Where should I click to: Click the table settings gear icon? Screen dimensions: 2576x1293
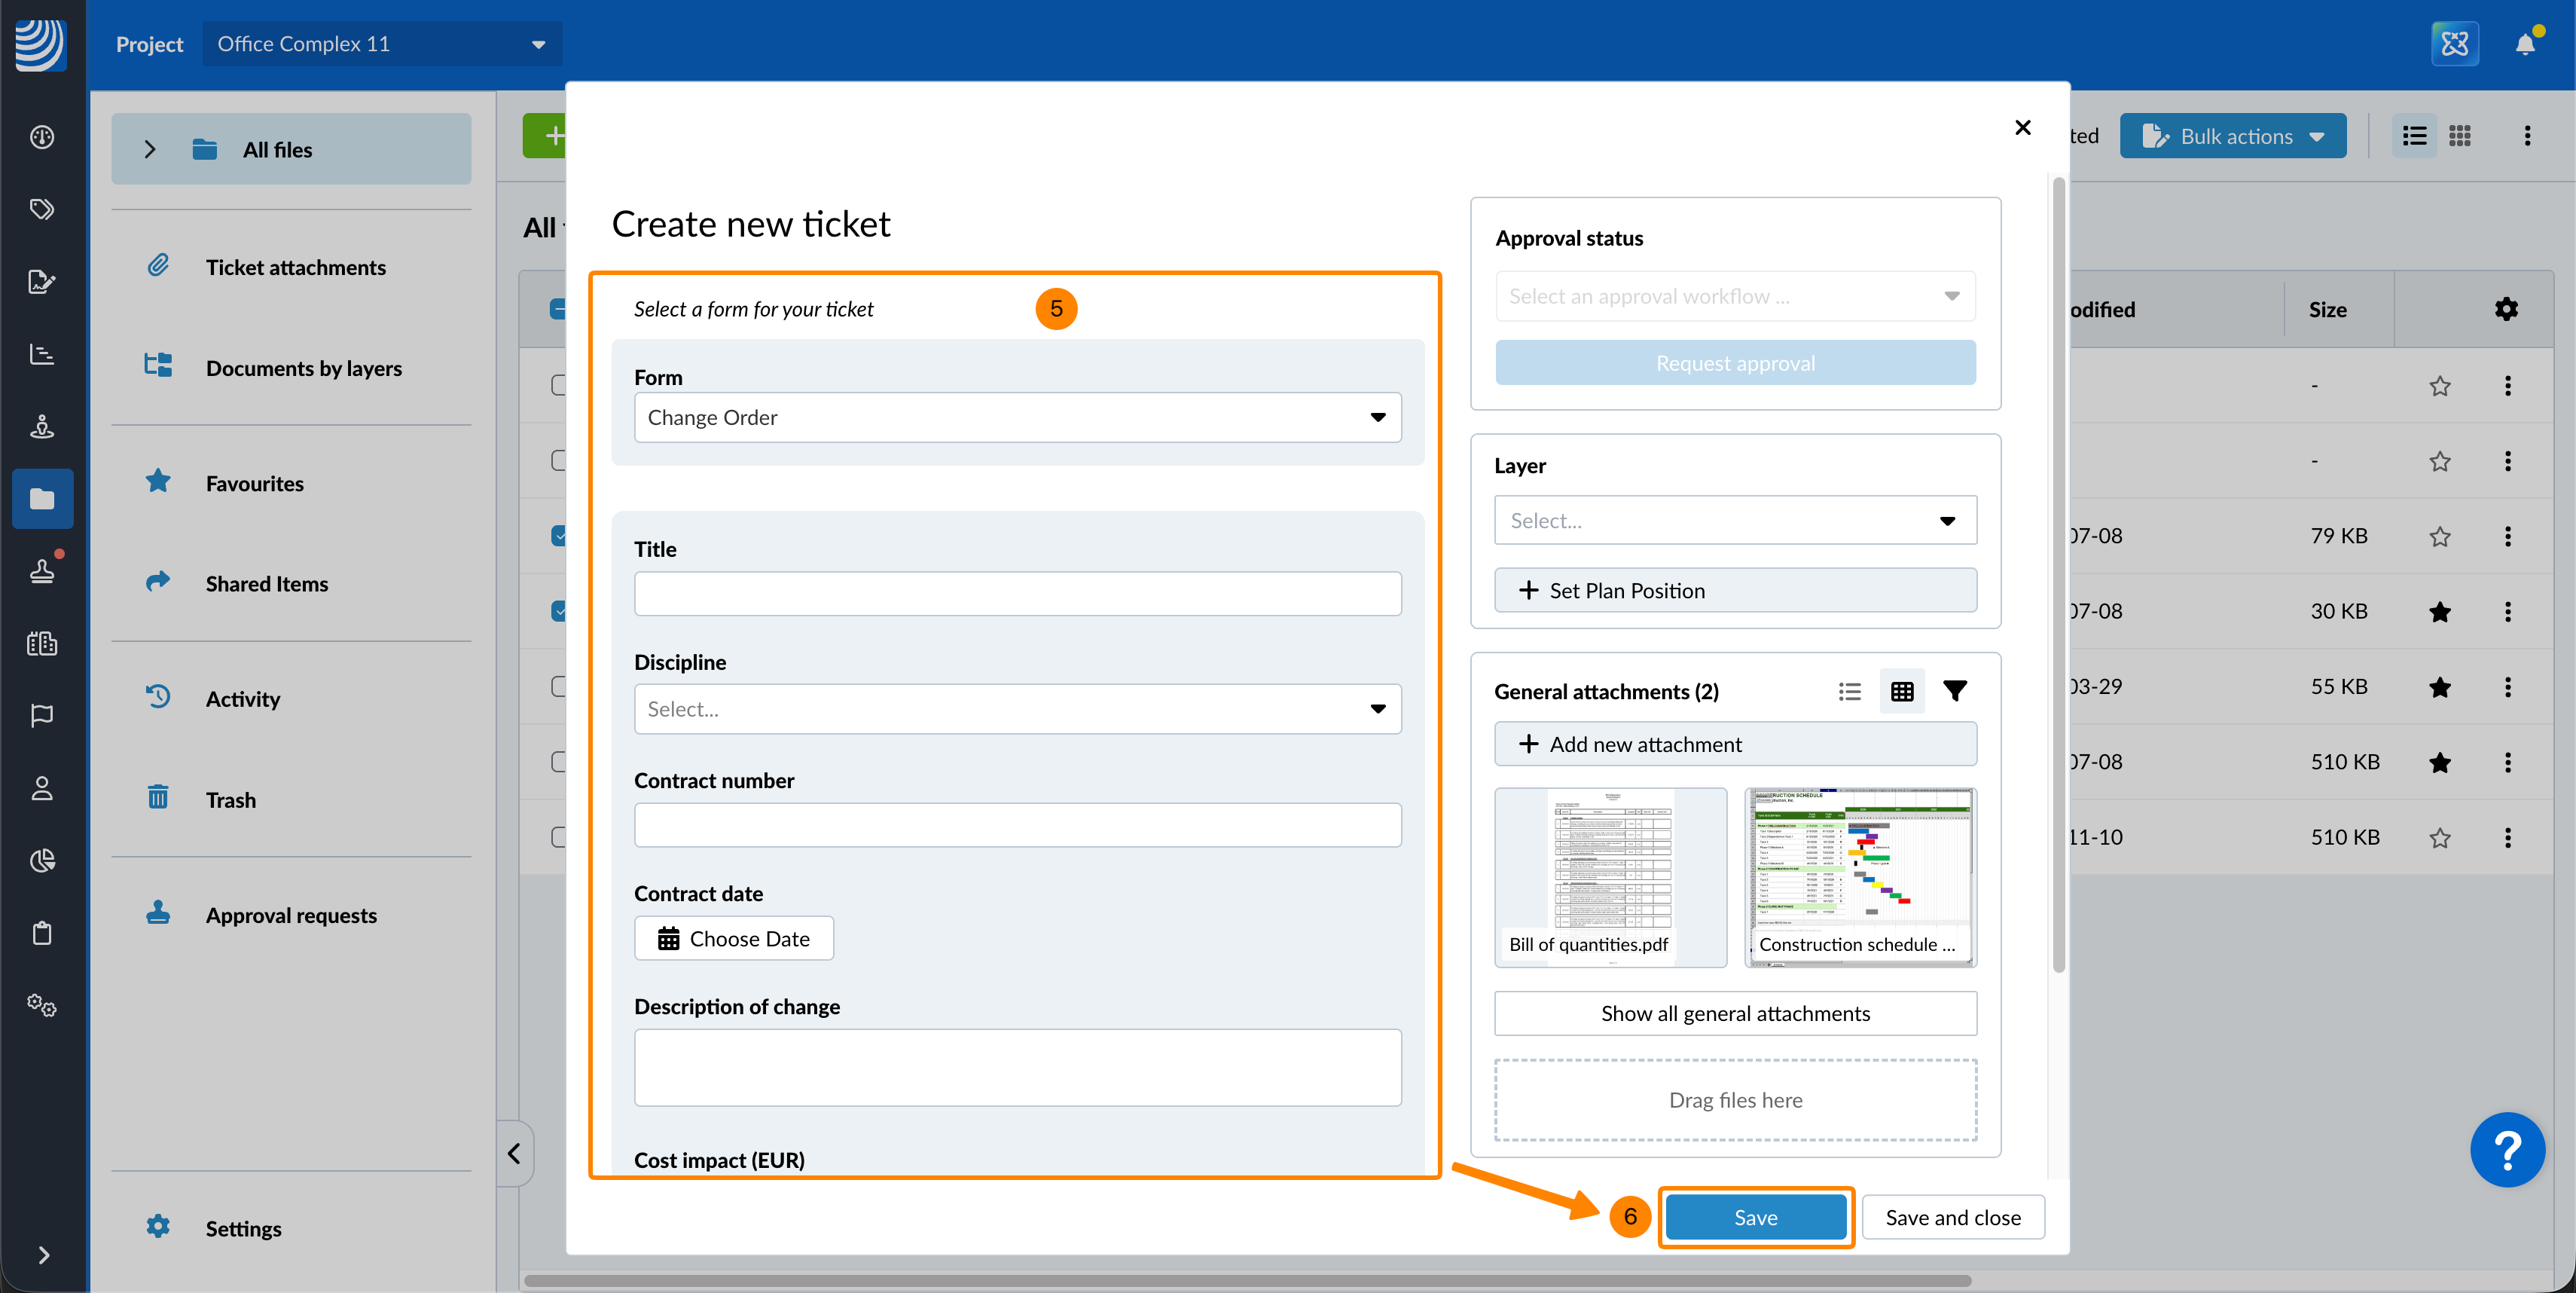tap(2505, 309)
